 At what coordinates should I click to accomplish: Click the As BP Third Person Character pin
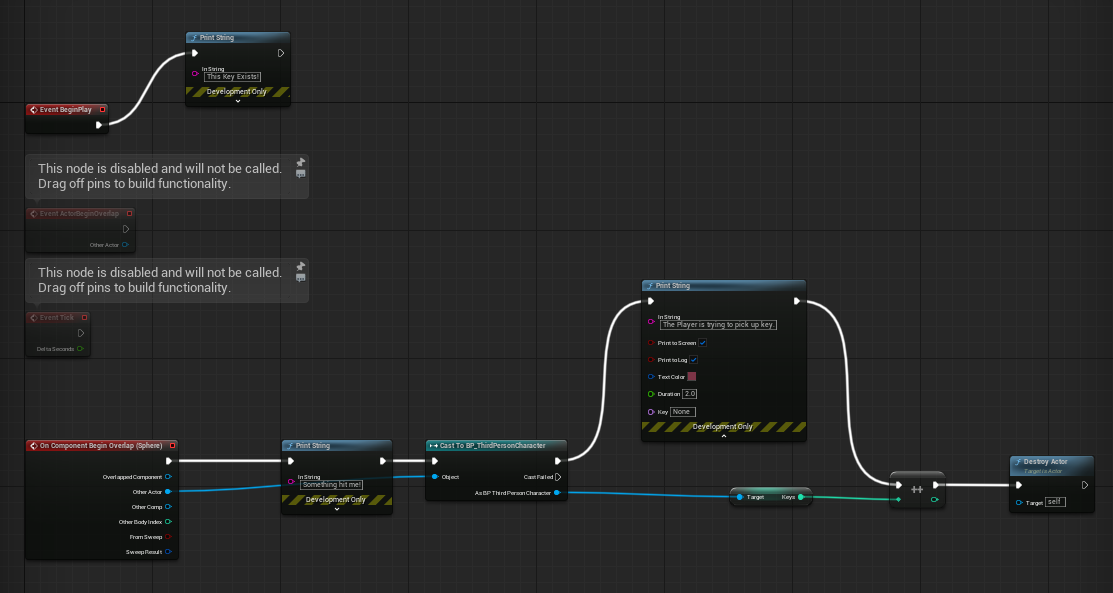557,493
